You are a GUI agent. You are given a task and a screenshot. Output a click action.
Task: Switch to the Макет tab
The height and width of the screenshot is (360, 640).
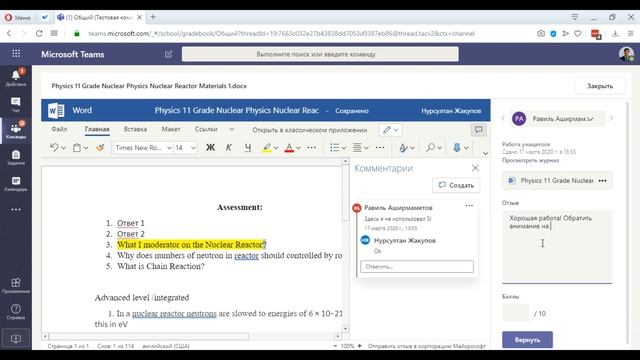click(171, 129)
